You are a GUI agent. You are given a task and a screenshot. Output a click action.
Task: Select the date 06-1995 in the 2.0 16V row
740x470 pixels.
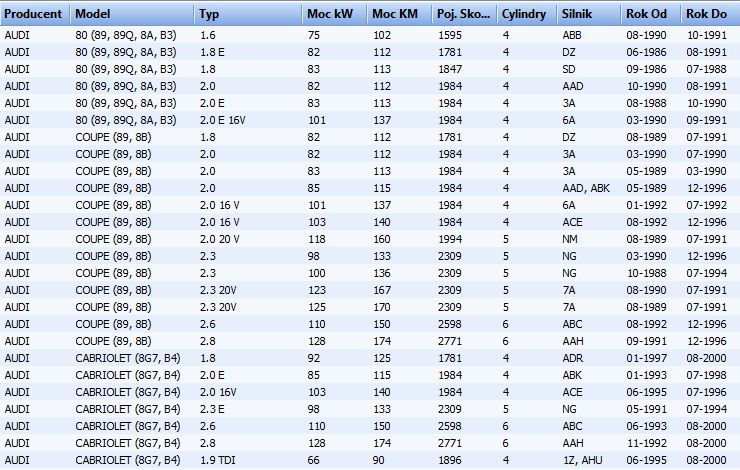pyautogui.click(x=647, y=392)
